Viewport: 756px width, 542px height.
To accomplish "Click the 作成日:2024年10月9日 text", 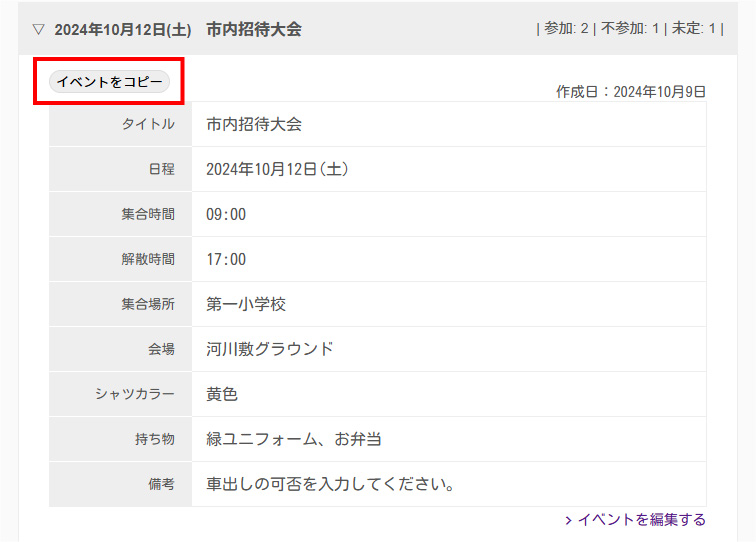I will click(x=631, y=92).
